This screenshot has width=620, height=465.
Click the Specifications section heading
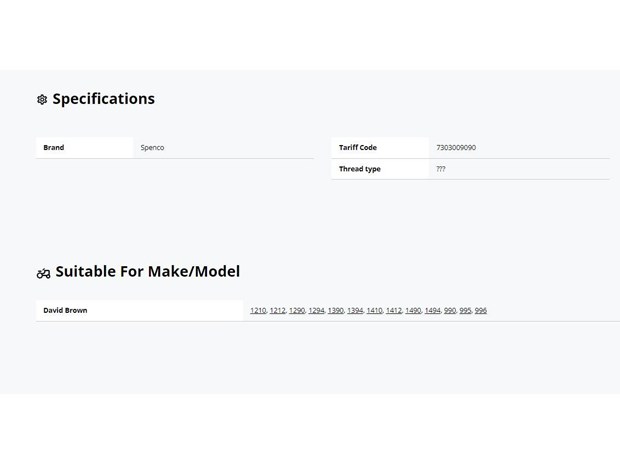click(104, 99)
